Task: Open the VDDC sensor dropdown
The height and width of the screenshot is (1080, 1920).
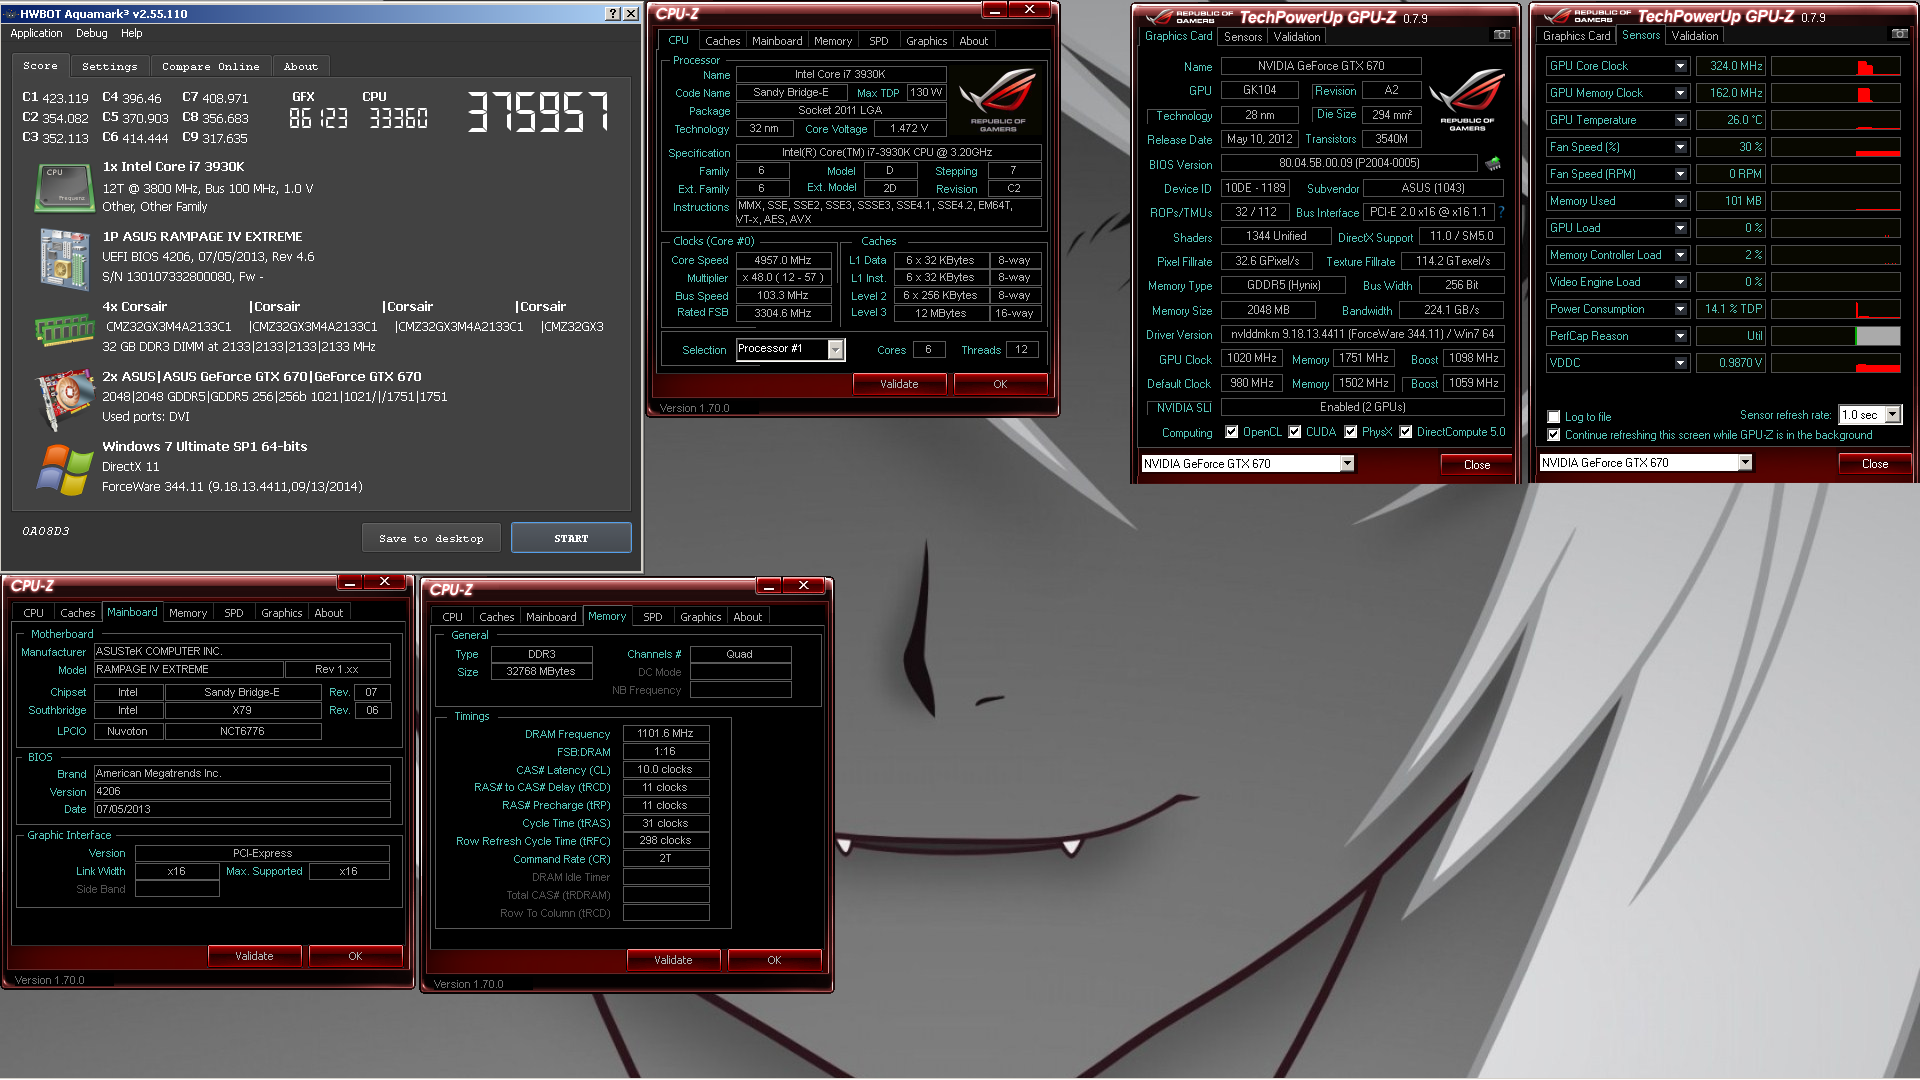Action: [x=1681, y=363]
